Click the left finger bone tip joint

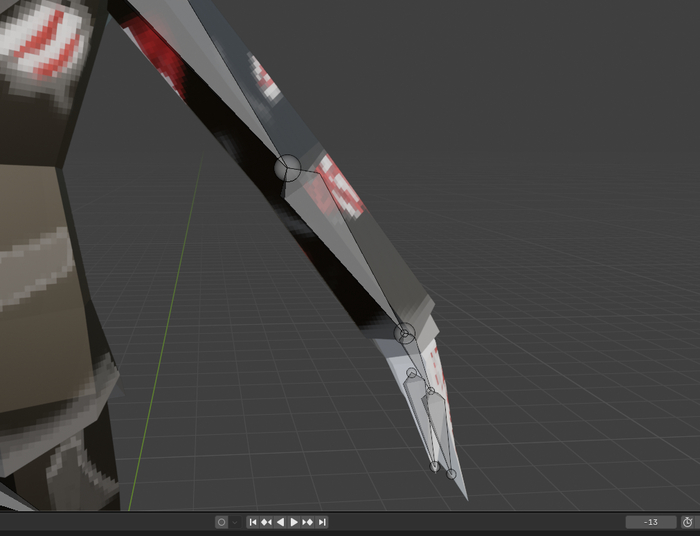435,466
